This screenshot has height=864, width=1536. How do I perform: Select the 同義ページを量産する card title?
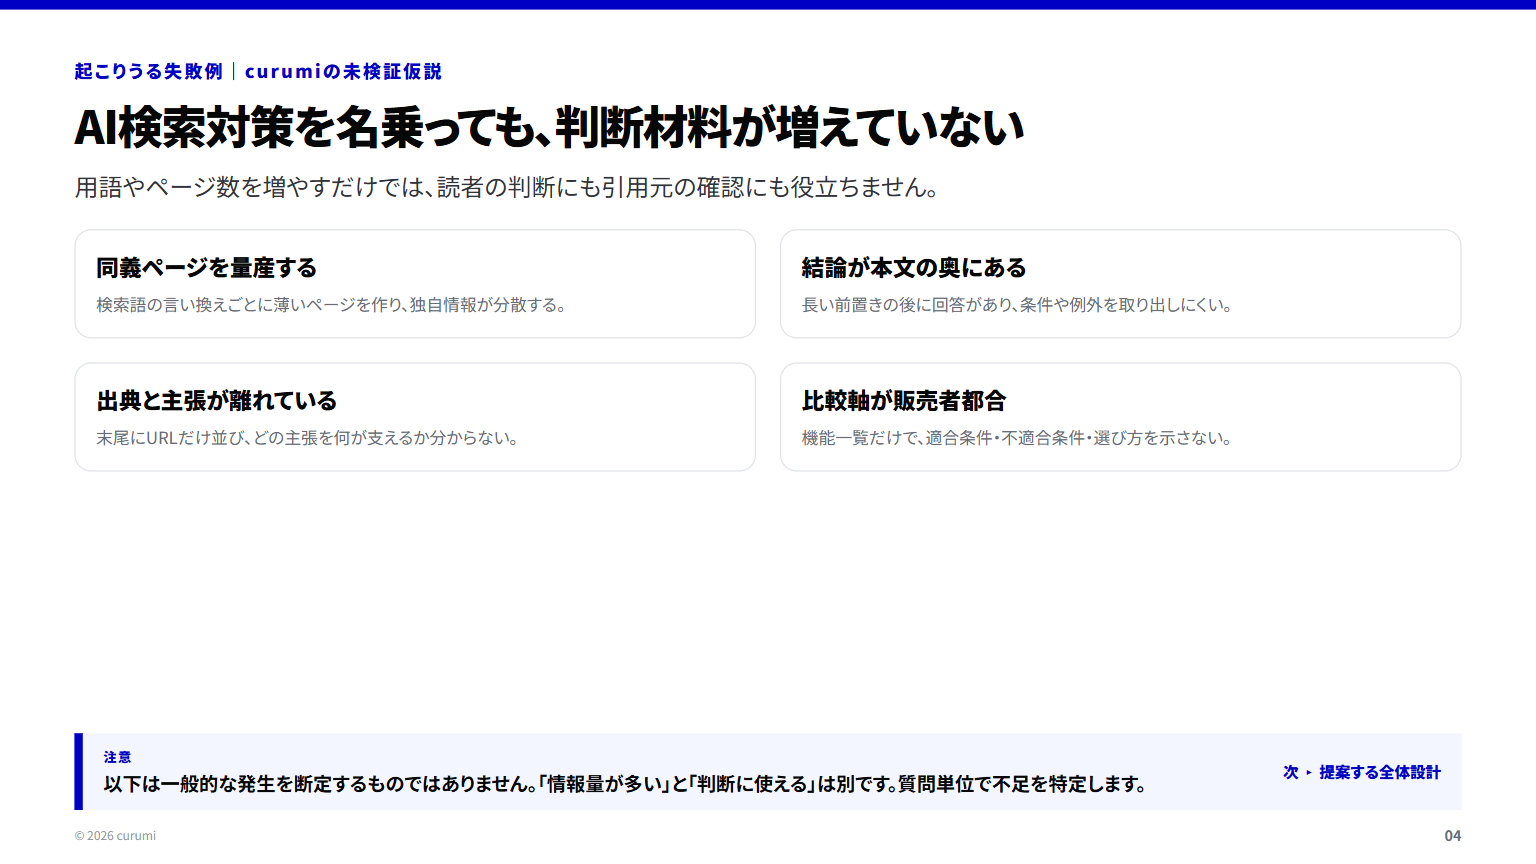(x=207, y=268)
